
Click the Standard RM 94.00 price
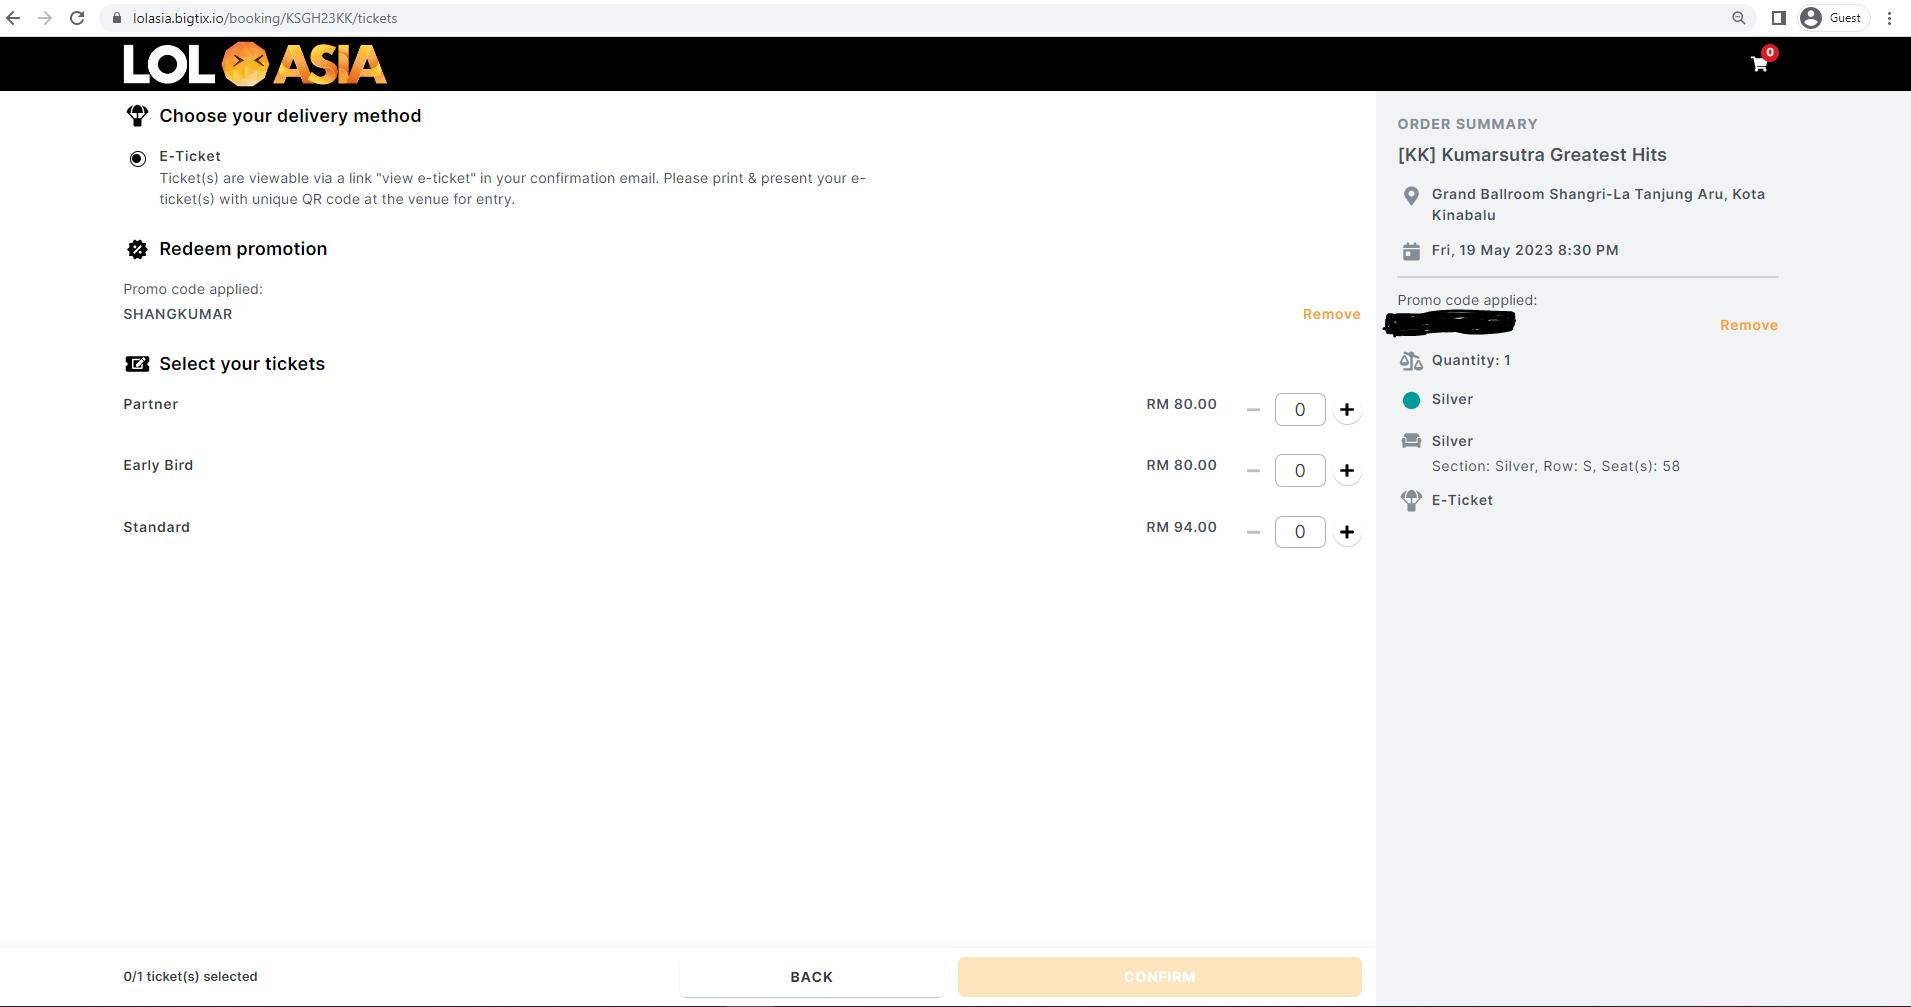(1181, 527)
